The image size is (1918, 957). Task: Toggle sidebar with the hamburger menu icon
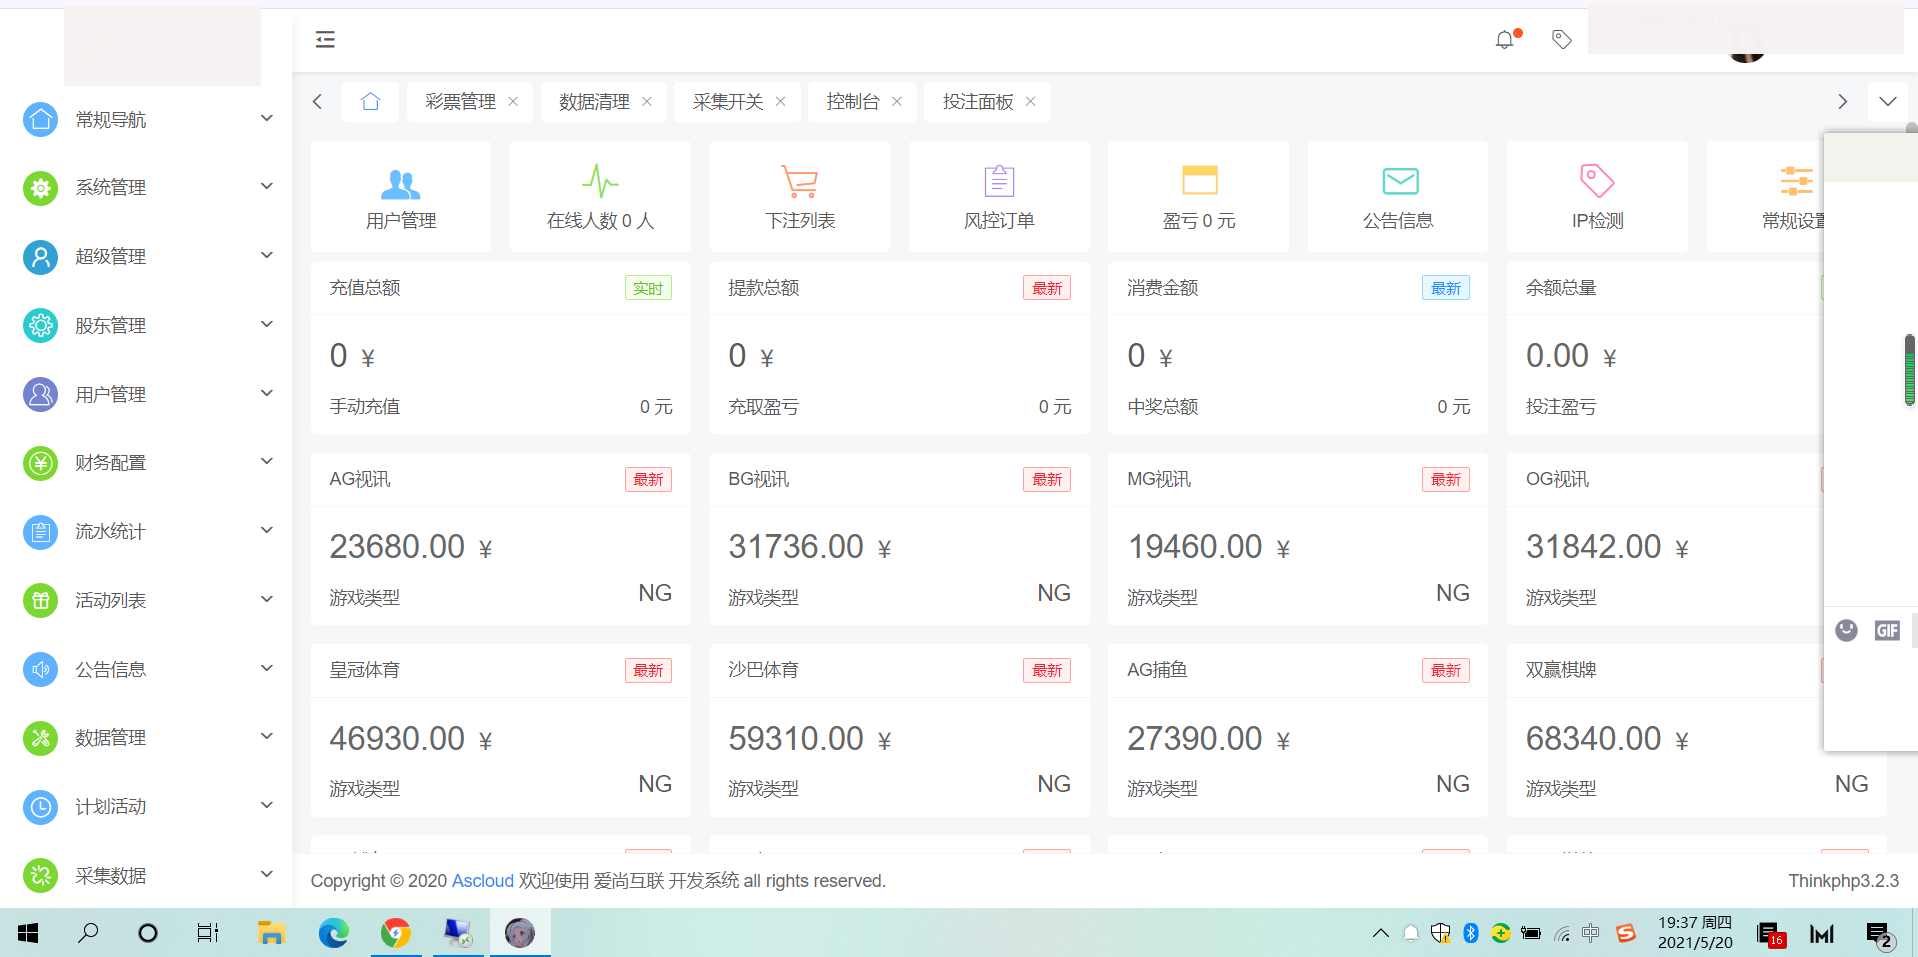[325, 40]
